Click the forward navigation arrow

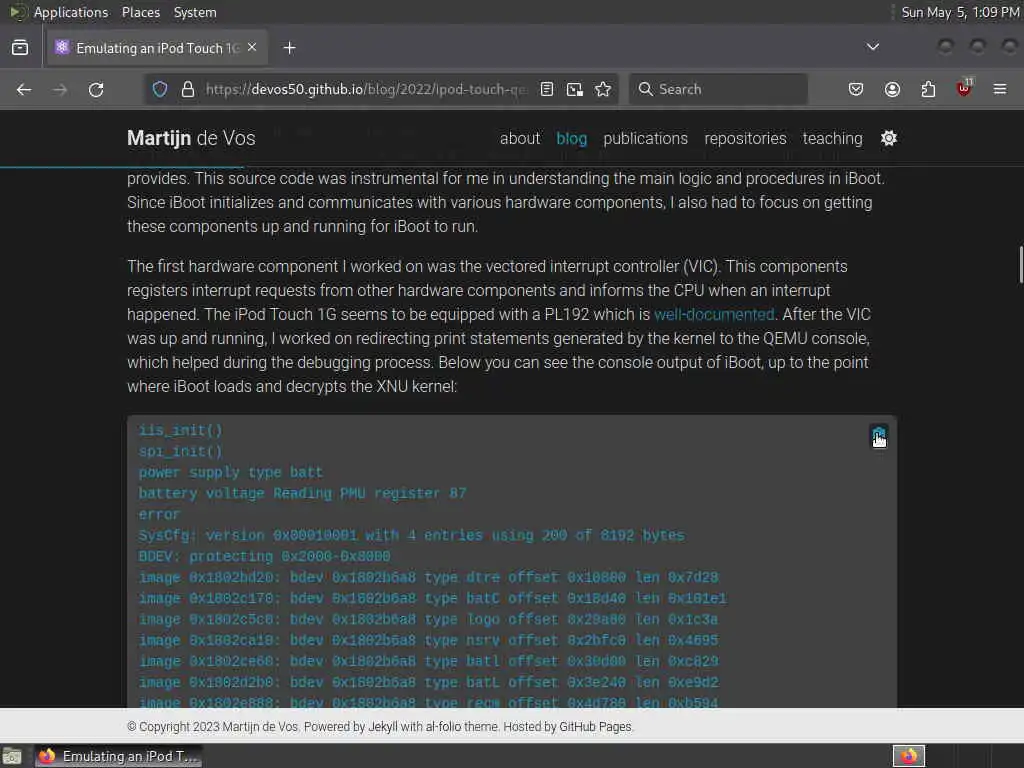tap(60, 89)
